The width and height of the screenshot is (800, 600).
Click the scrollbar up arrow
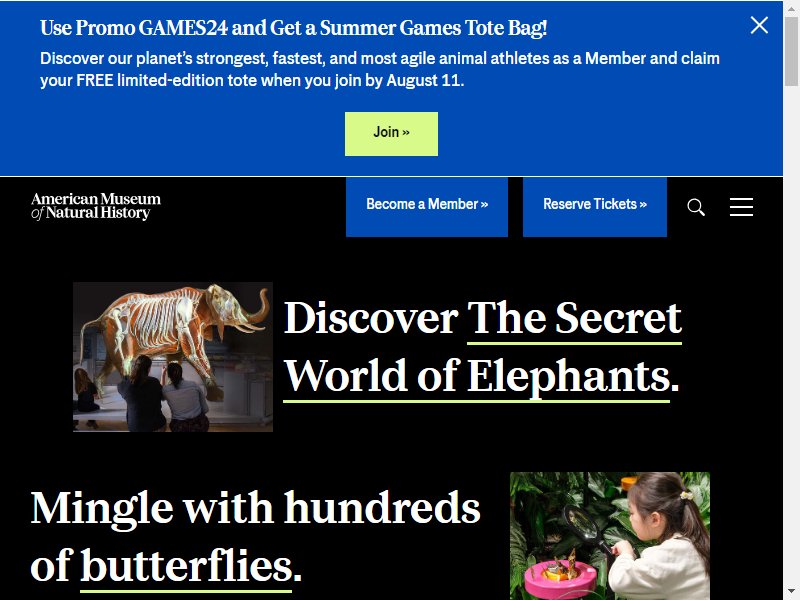[x=791, y=6]
